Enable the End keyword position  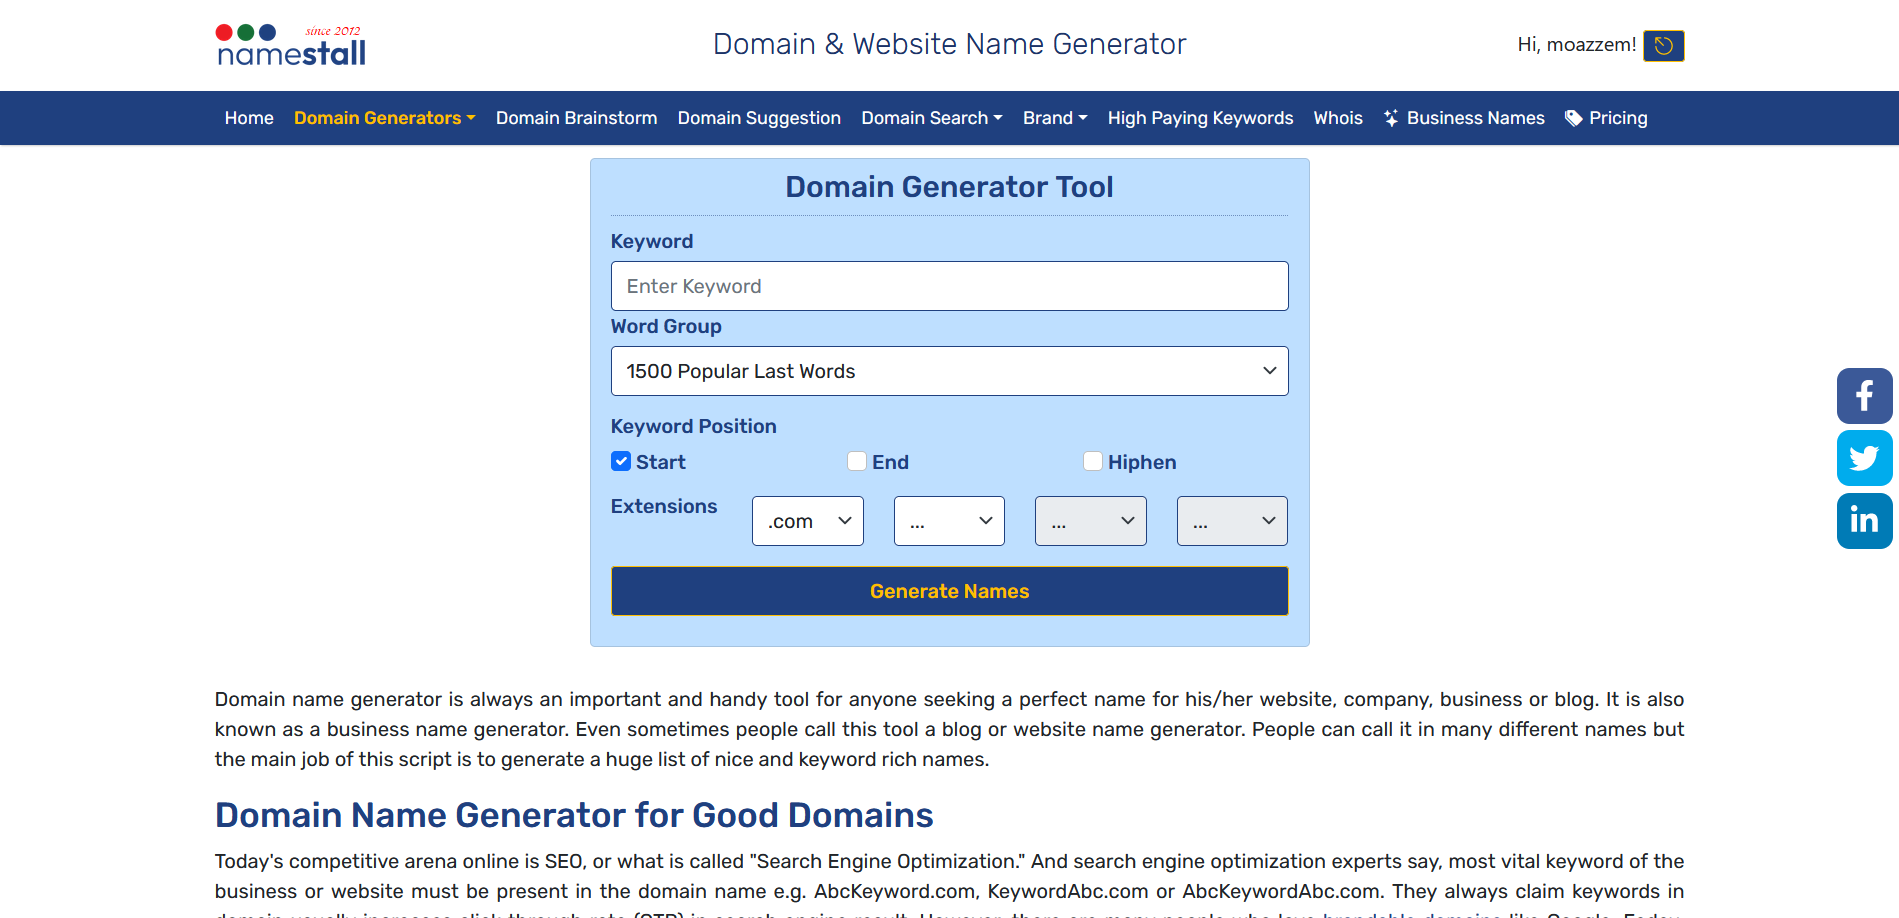[x=857, y=461]
